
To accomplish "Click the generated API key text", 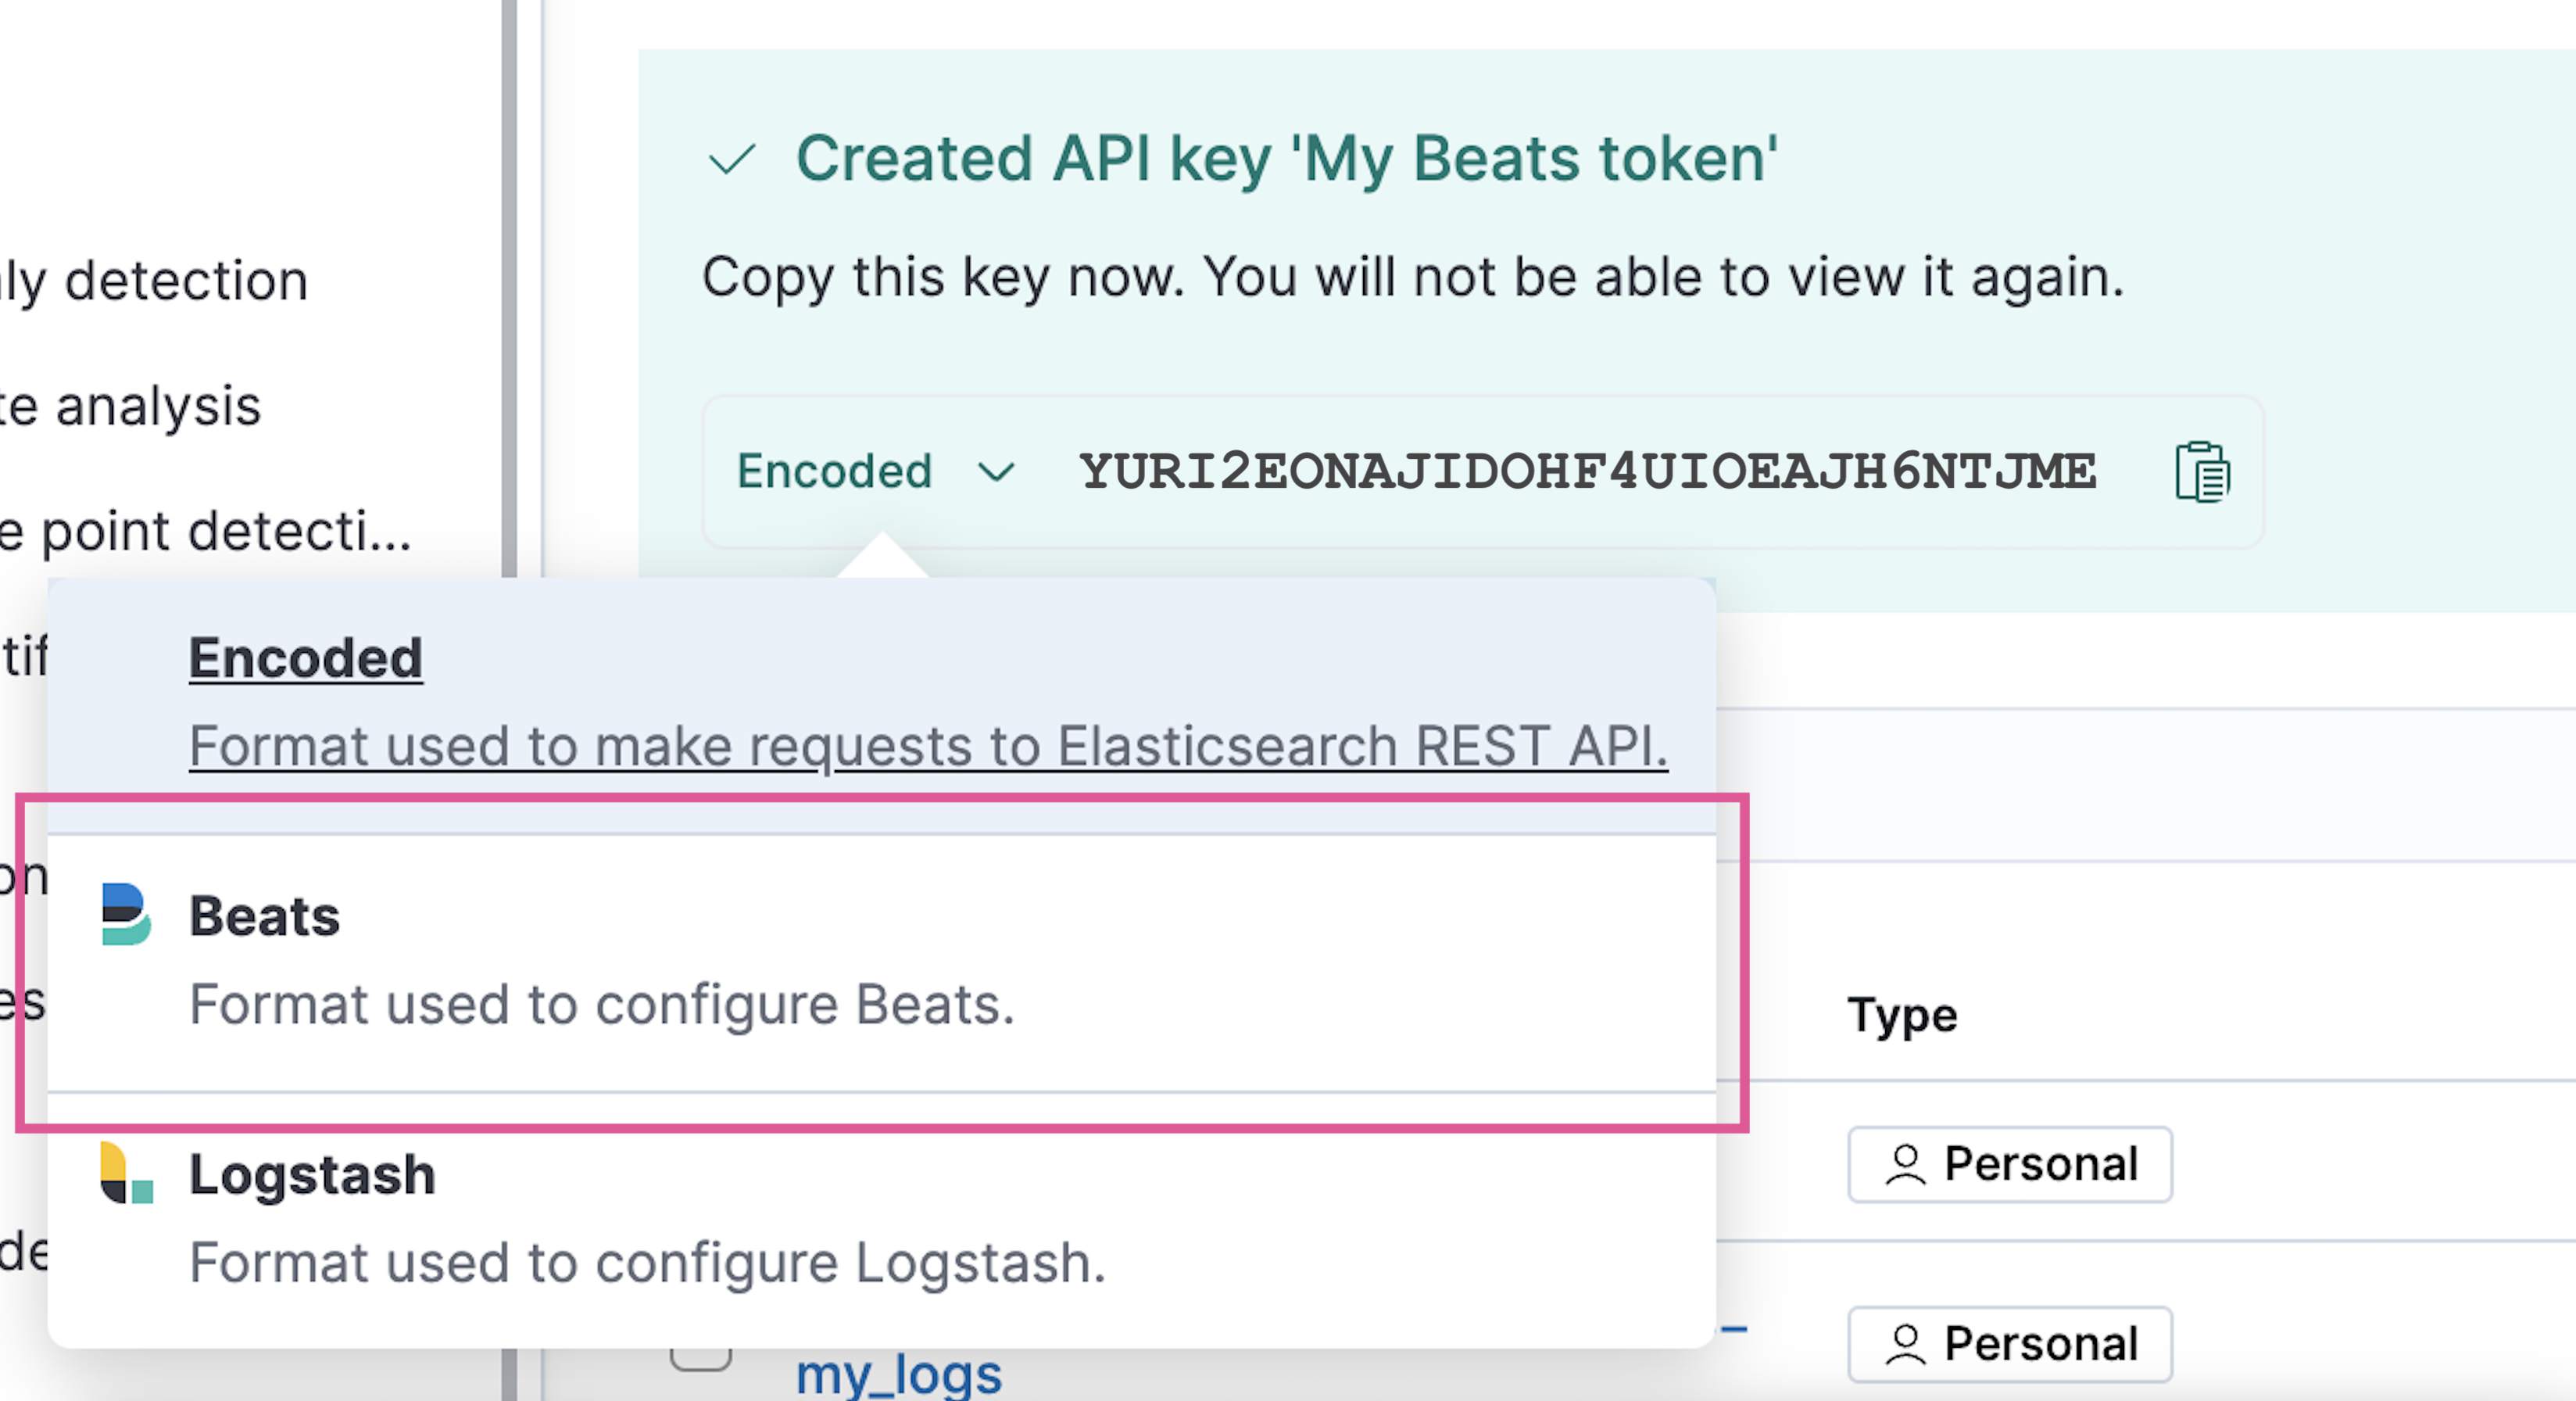I will pos(1587,471).
